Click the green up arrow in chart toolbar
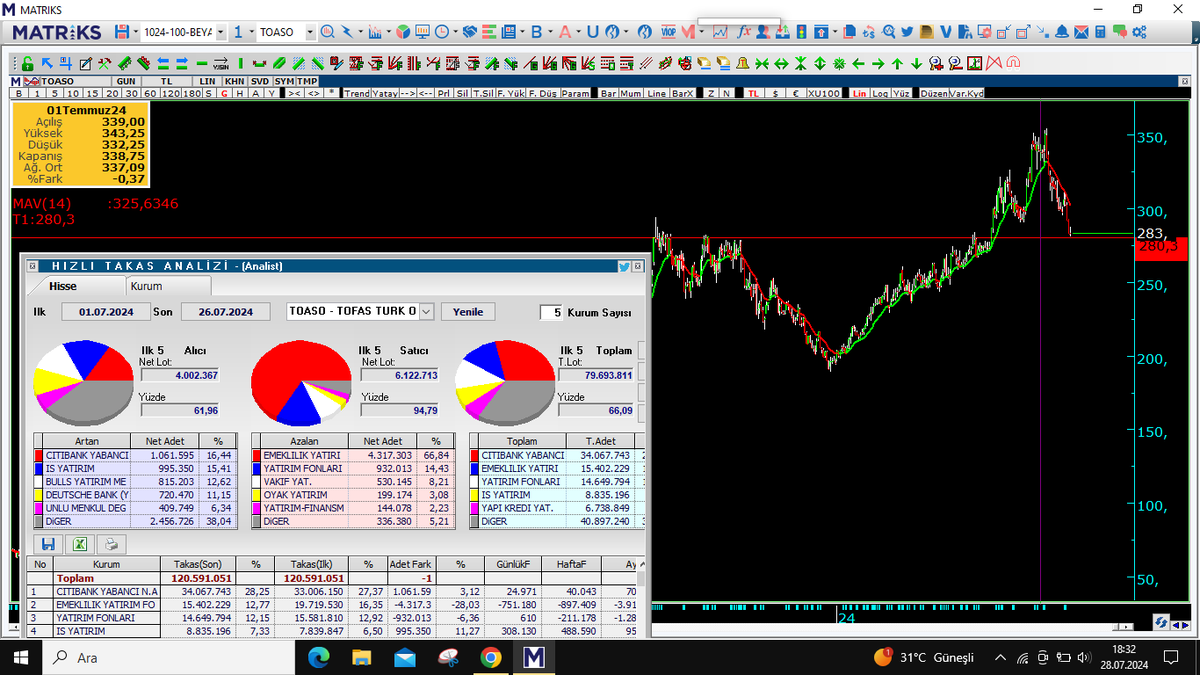The image size is (1200, 675). (897, 64)
